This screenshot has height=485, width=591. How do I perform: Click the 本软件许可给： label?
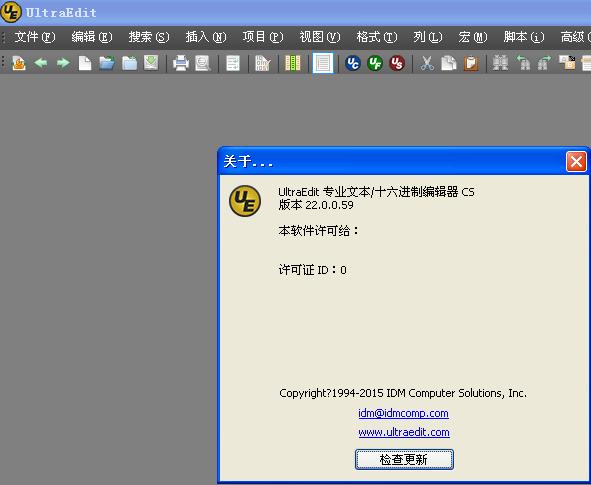(319, 230)
